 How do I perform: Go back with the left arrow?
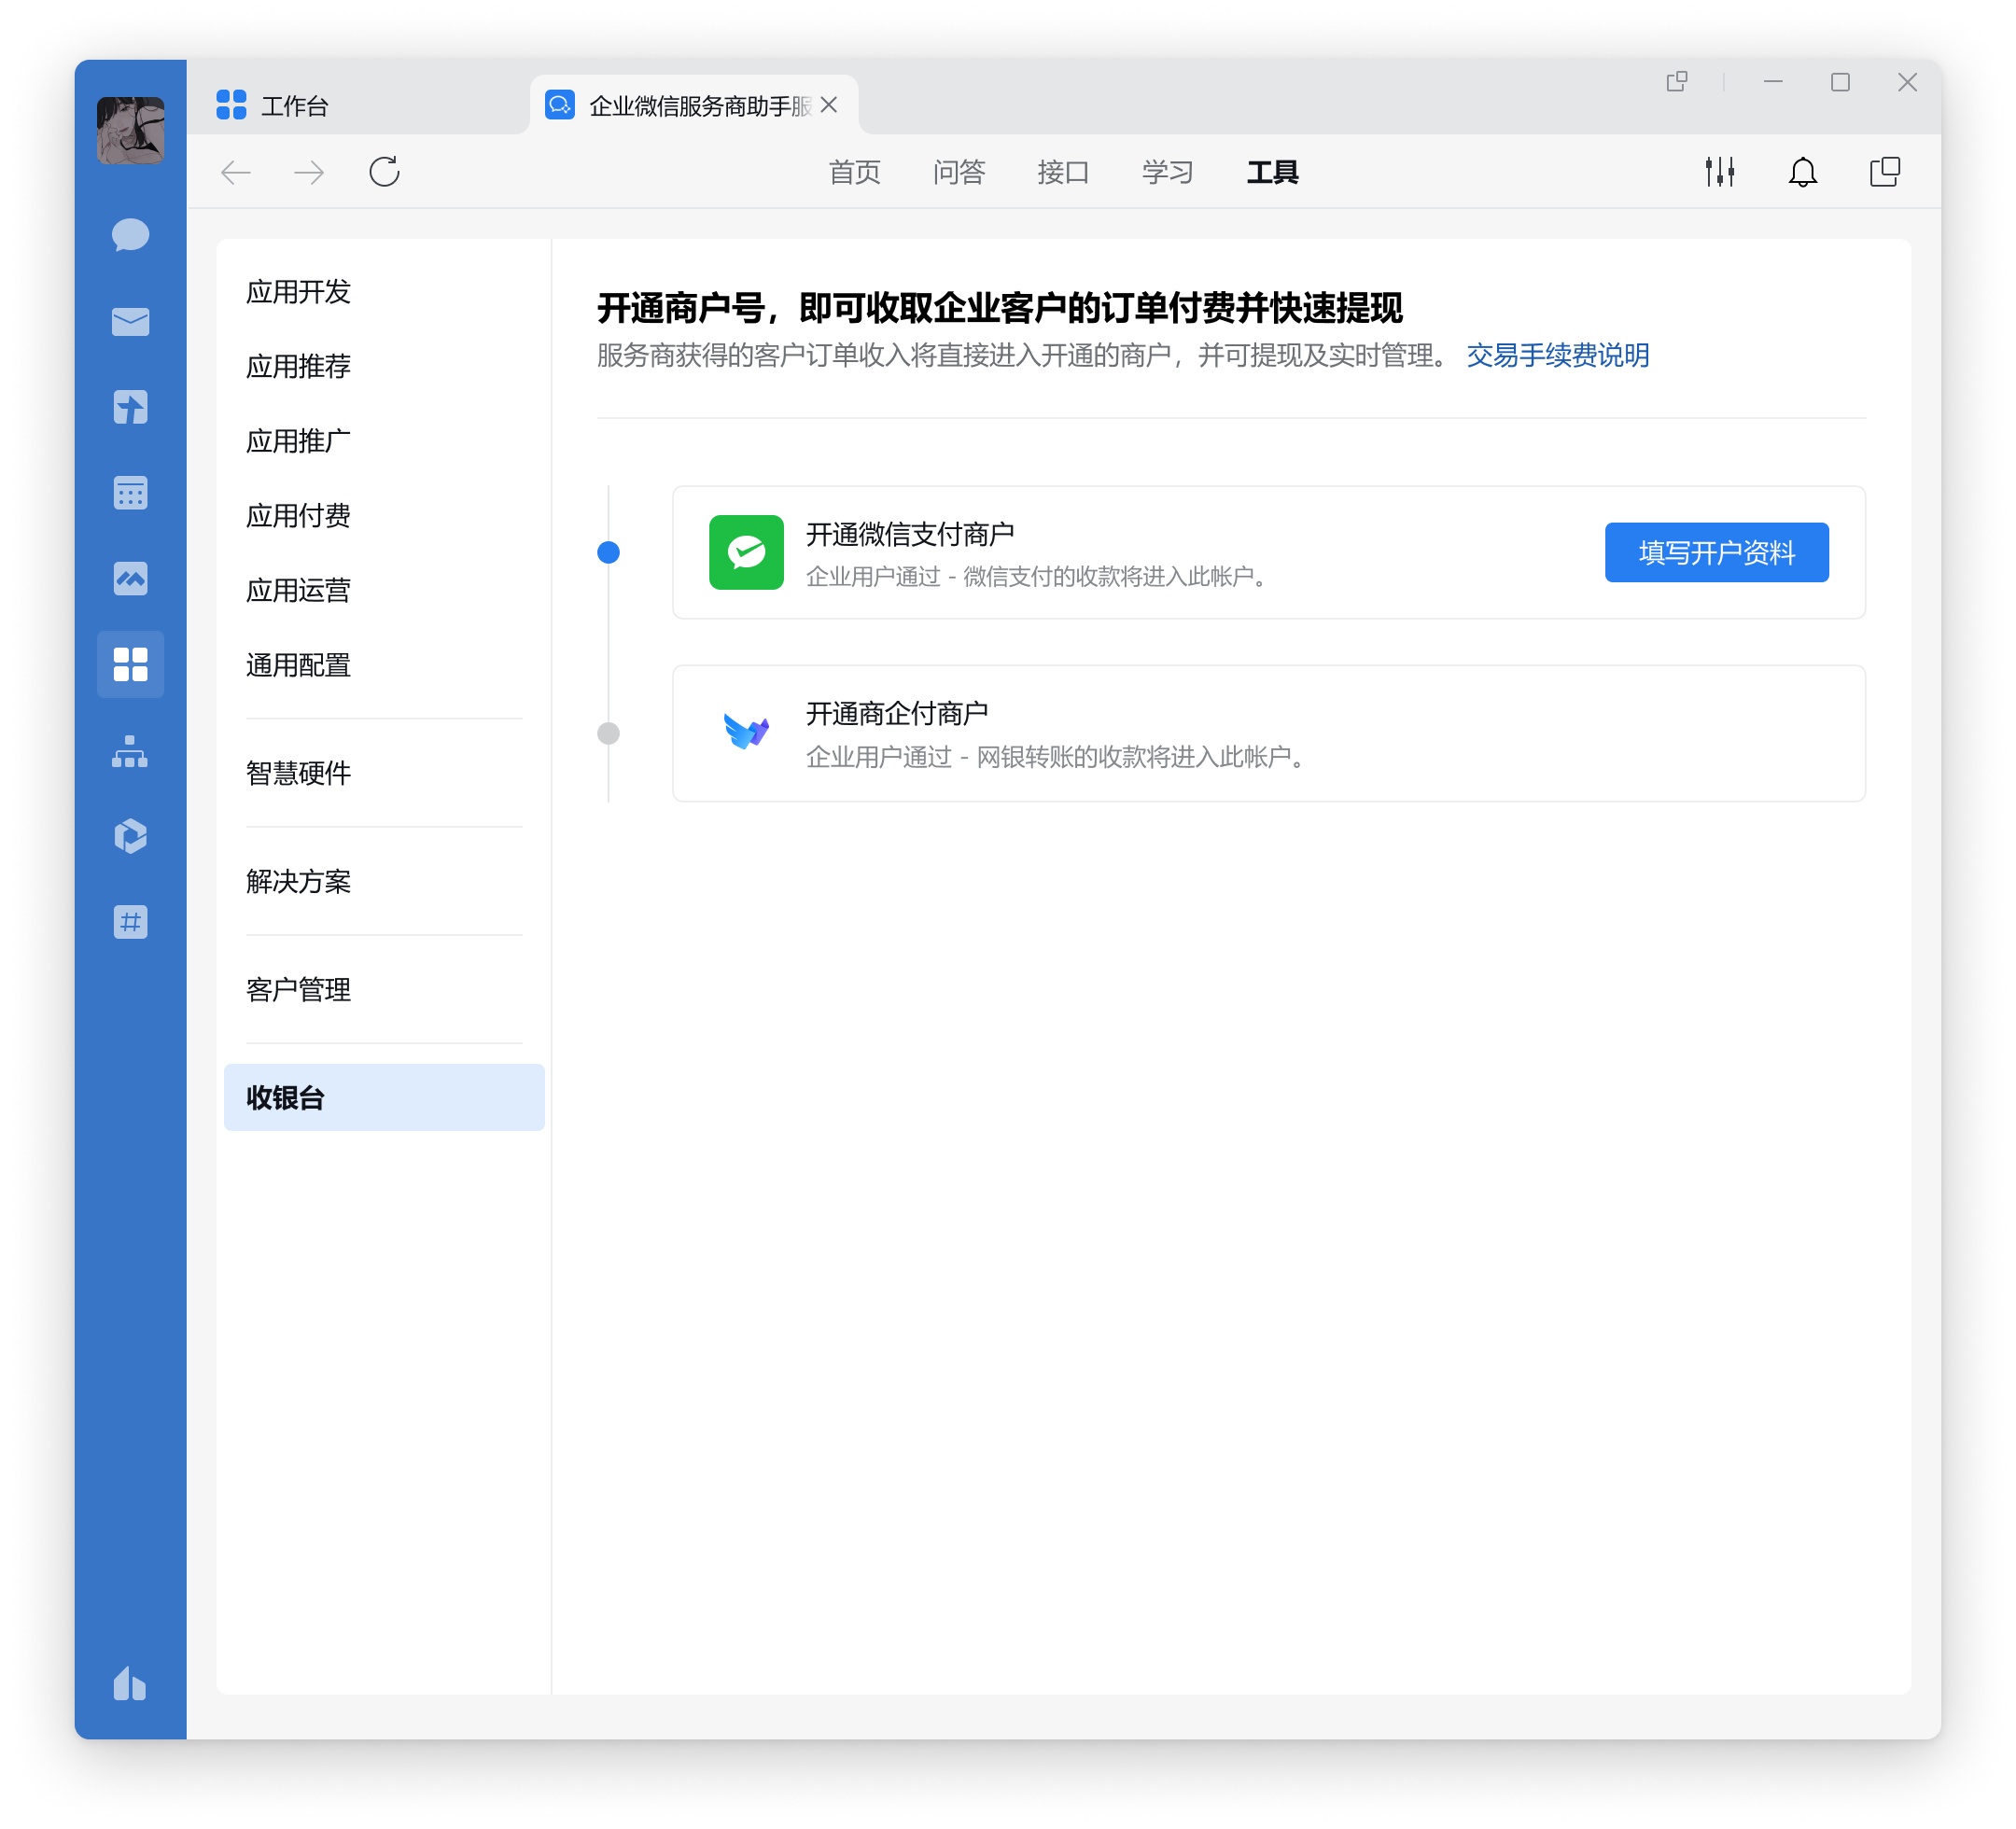coord(236,172)
